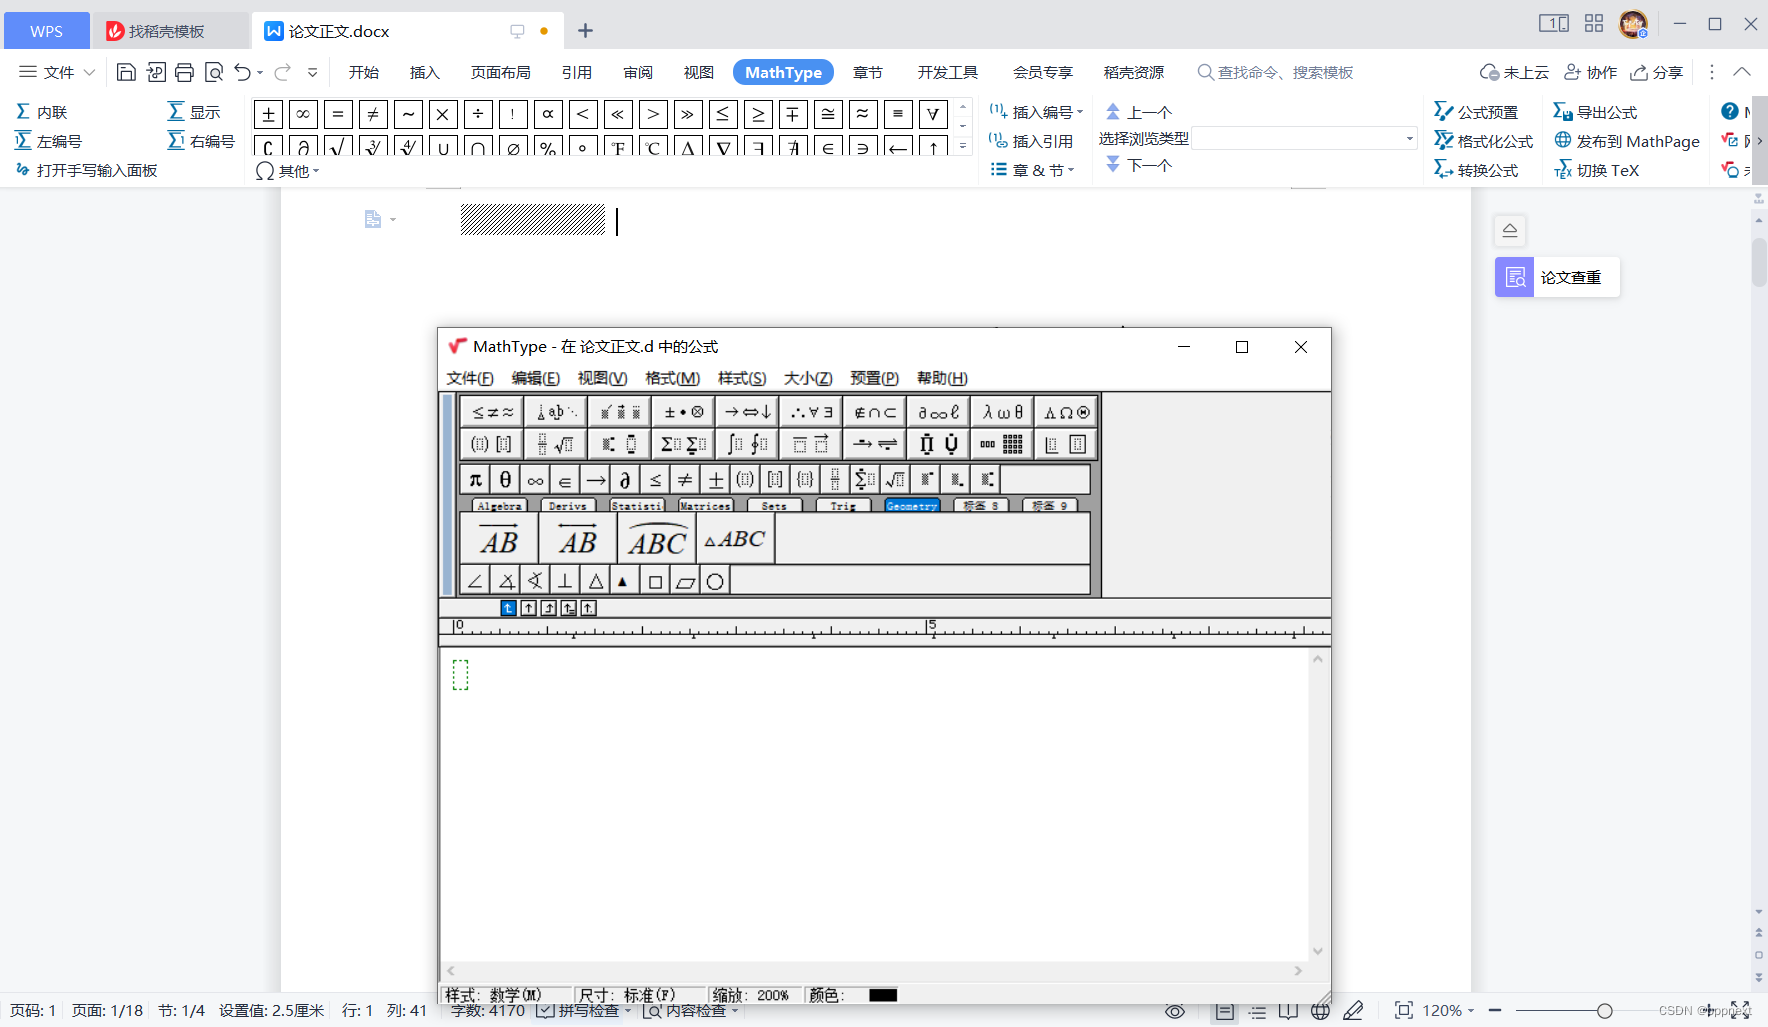The height and width of the screenshot is (1027, 1768).
Task: Adjust the WPS zoom slider handle
Action: click(x=1604, y=1011)
